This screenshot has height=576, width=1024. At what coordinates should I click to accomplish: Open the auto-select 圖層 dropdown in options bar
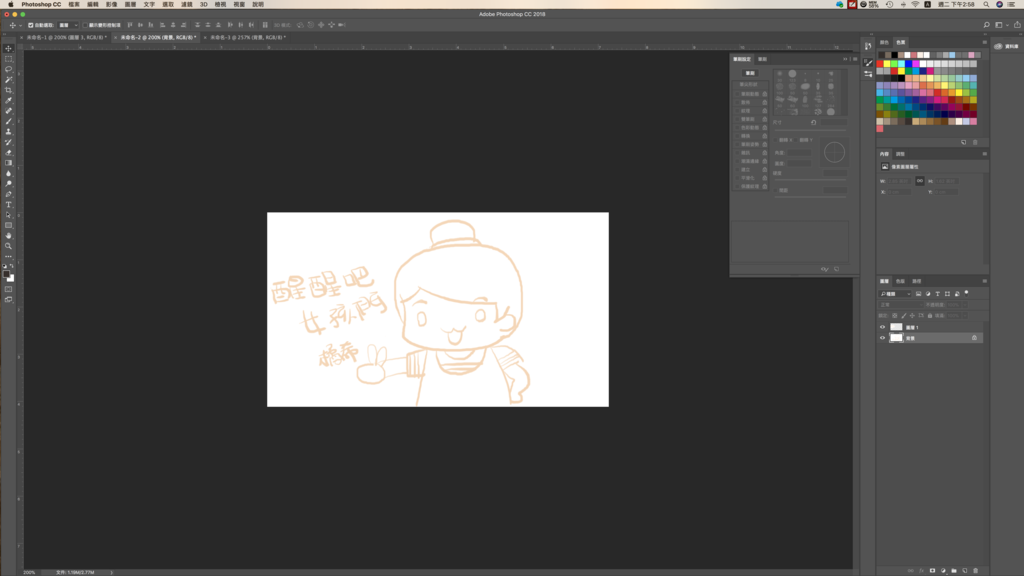coord(66,25)
